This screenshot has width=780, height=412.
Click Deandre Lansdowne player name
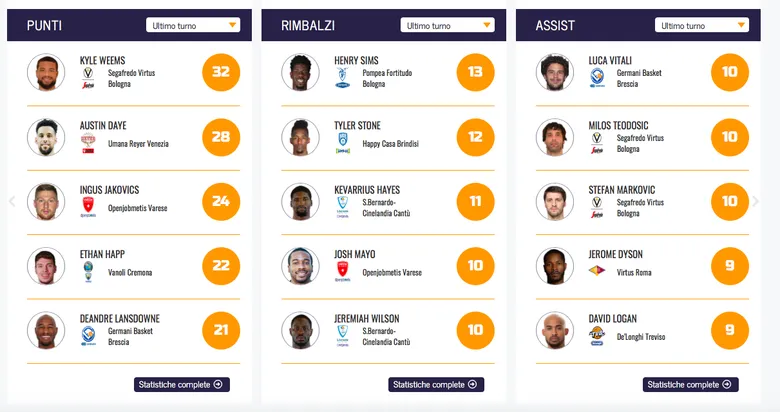pyautogui.click(x=119, y=318)
